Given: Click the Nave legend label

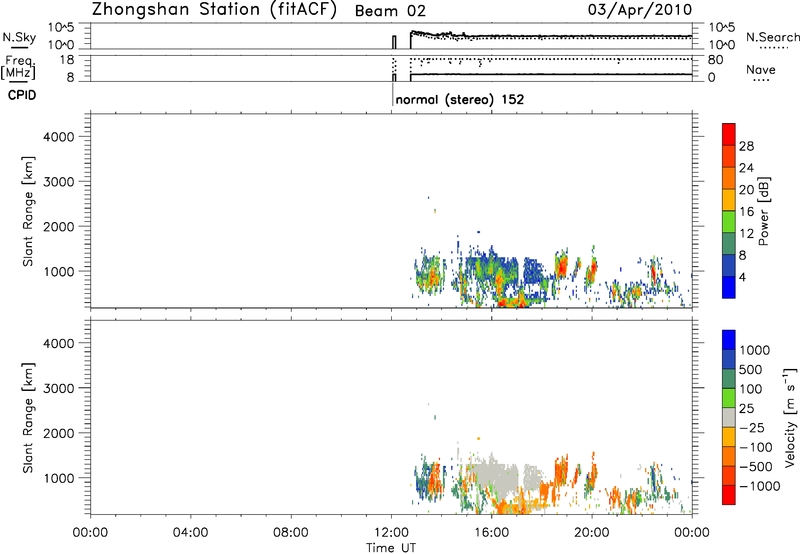Looking at the screenshot, I should [x=761, y=69].
